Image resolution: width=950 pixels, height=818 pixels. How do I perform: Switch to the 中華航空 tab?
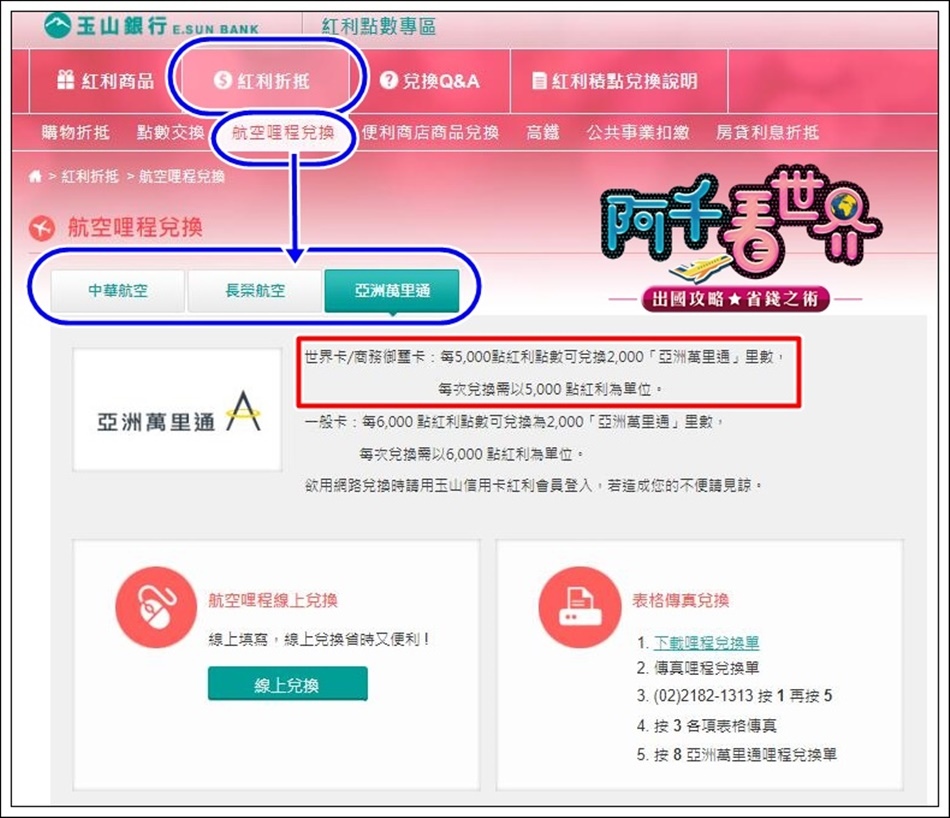(x=118, y=291)
